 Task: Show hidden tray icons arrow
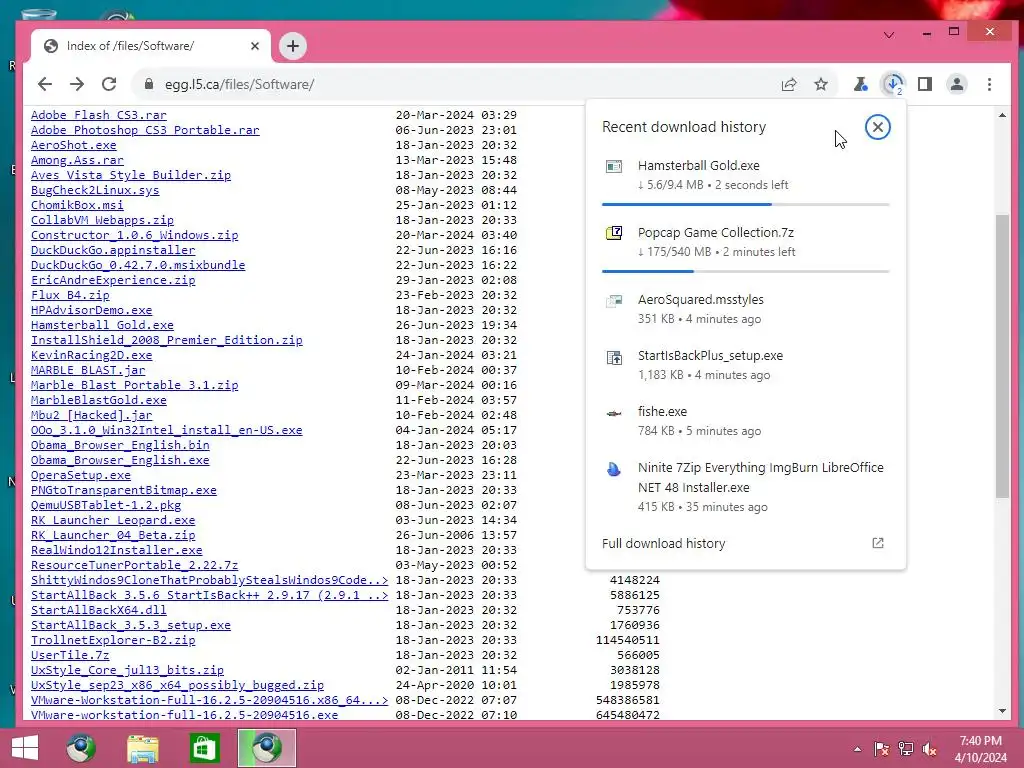857,749
